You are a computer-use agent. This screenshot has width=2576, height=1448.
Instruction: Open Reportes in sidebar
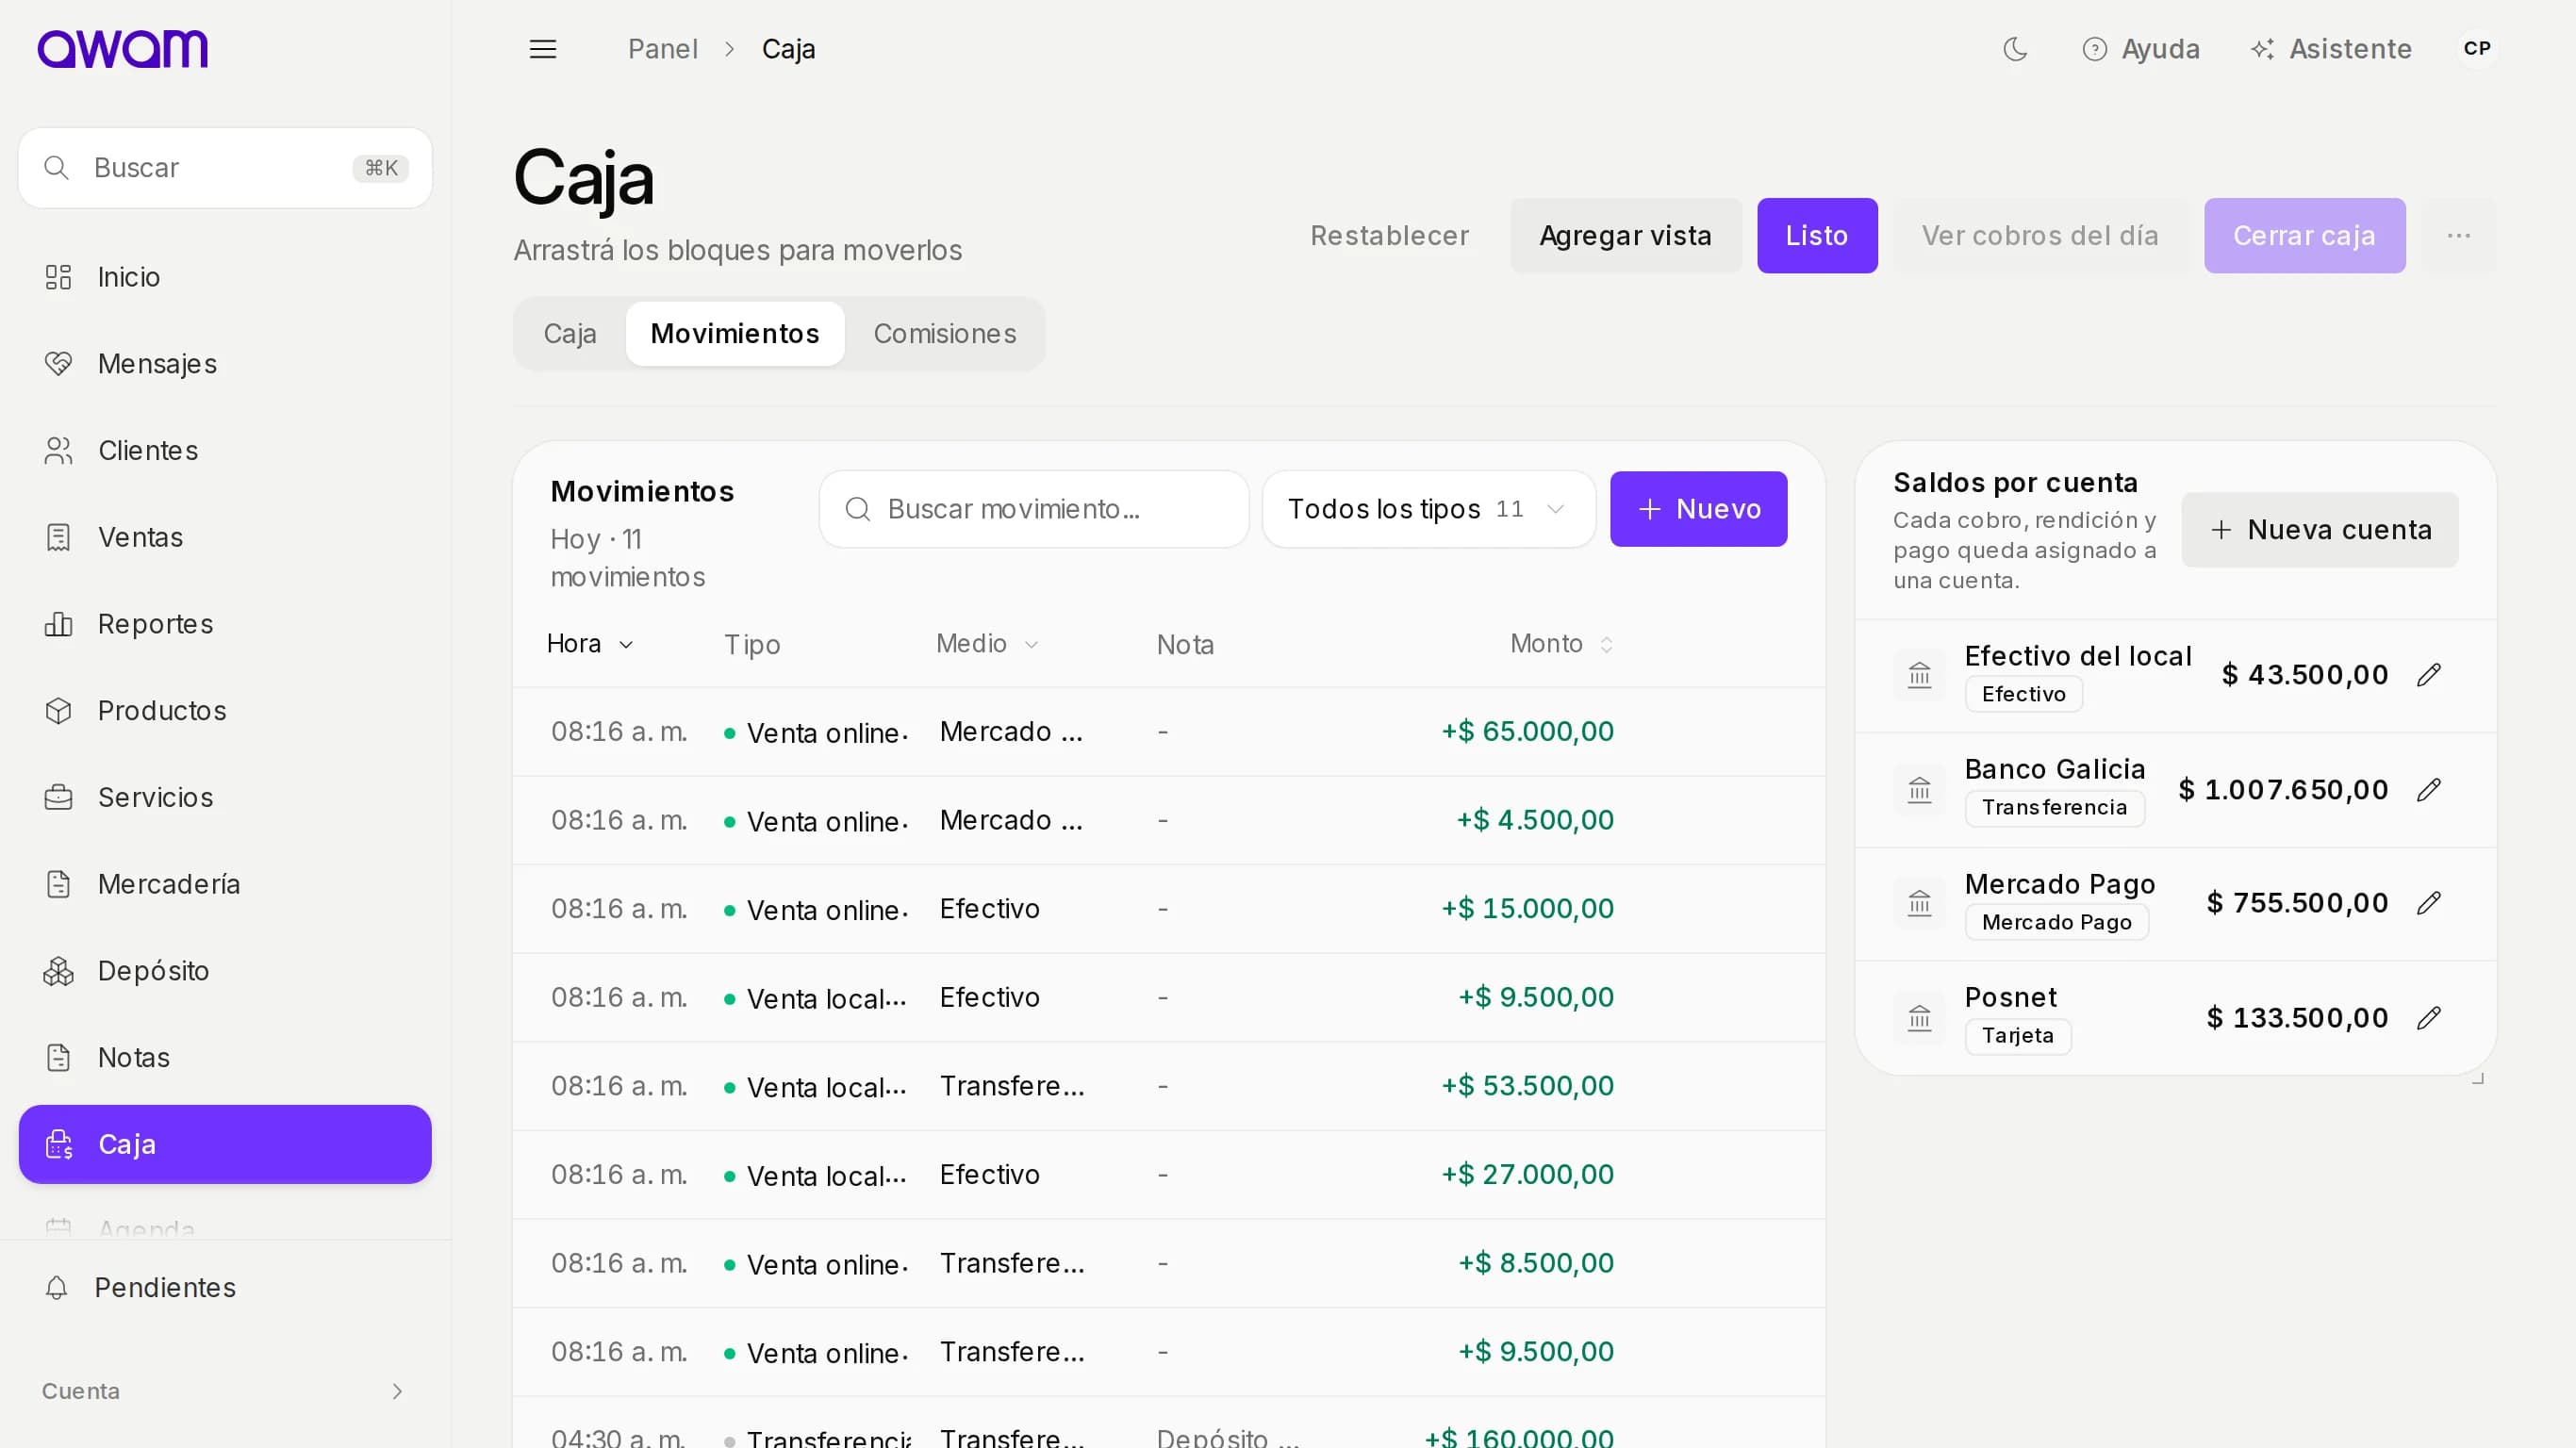point(225,624)
